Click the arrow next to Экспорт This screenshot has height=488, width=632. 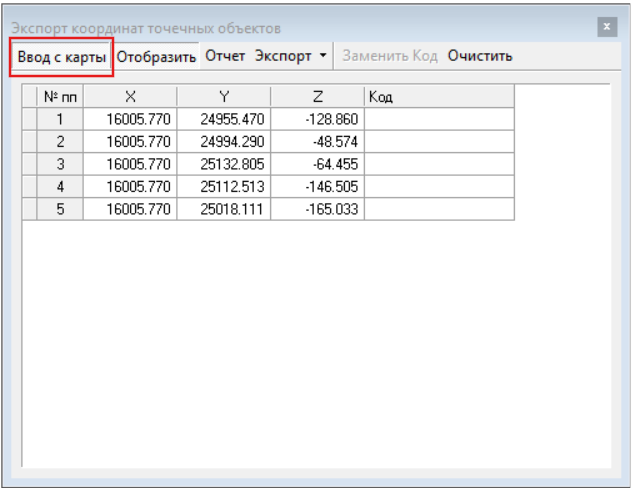tap(323, 56)
